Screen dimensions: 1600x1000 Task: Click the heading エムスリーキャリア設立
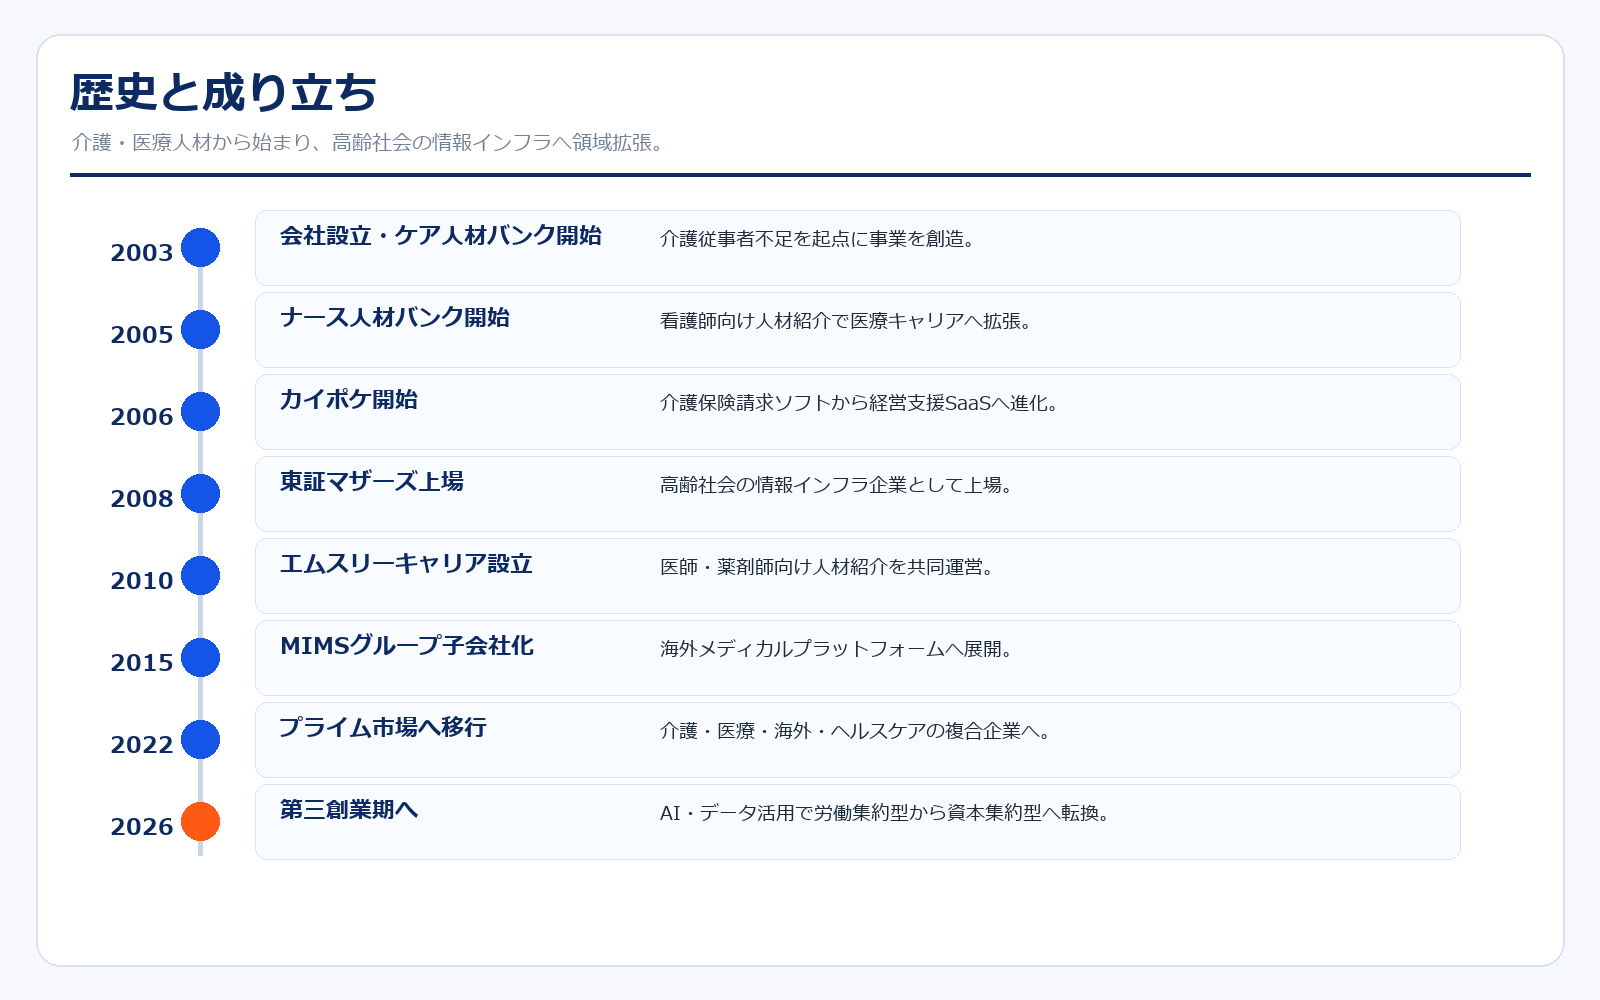click(x=406, y=564)
